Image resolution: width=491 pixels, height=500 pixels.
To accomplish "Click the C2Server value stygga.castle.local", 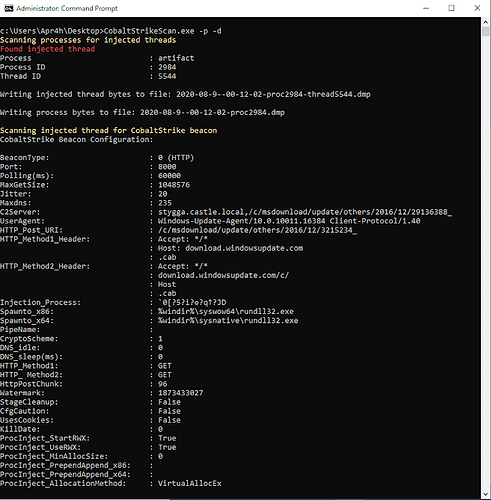I will [201, 212].
